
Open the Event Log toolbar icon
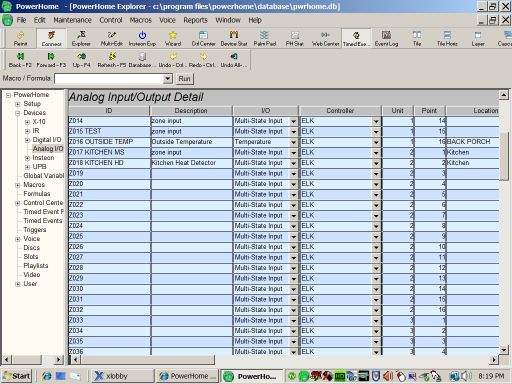(386, 38)
